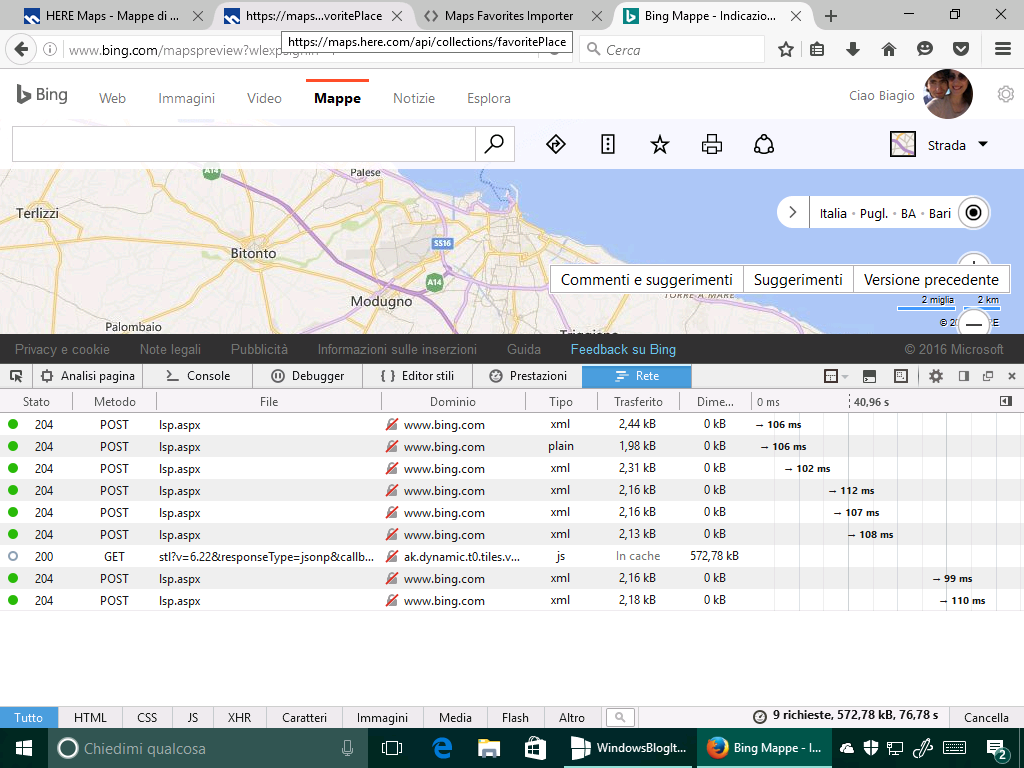1024x768 pixels.
Task: Switch to the Console devtools tab
Action: (198, 376)
